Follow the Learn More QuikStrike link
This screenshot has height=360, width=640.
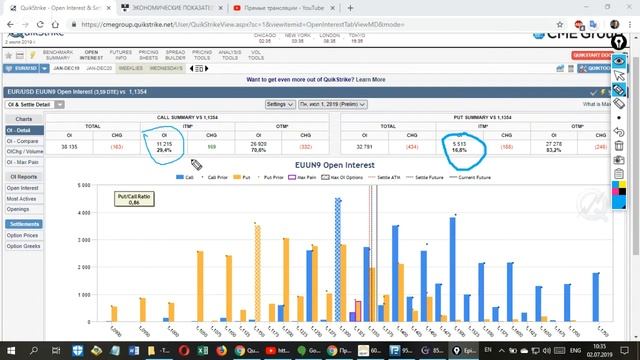pos(370,80)
